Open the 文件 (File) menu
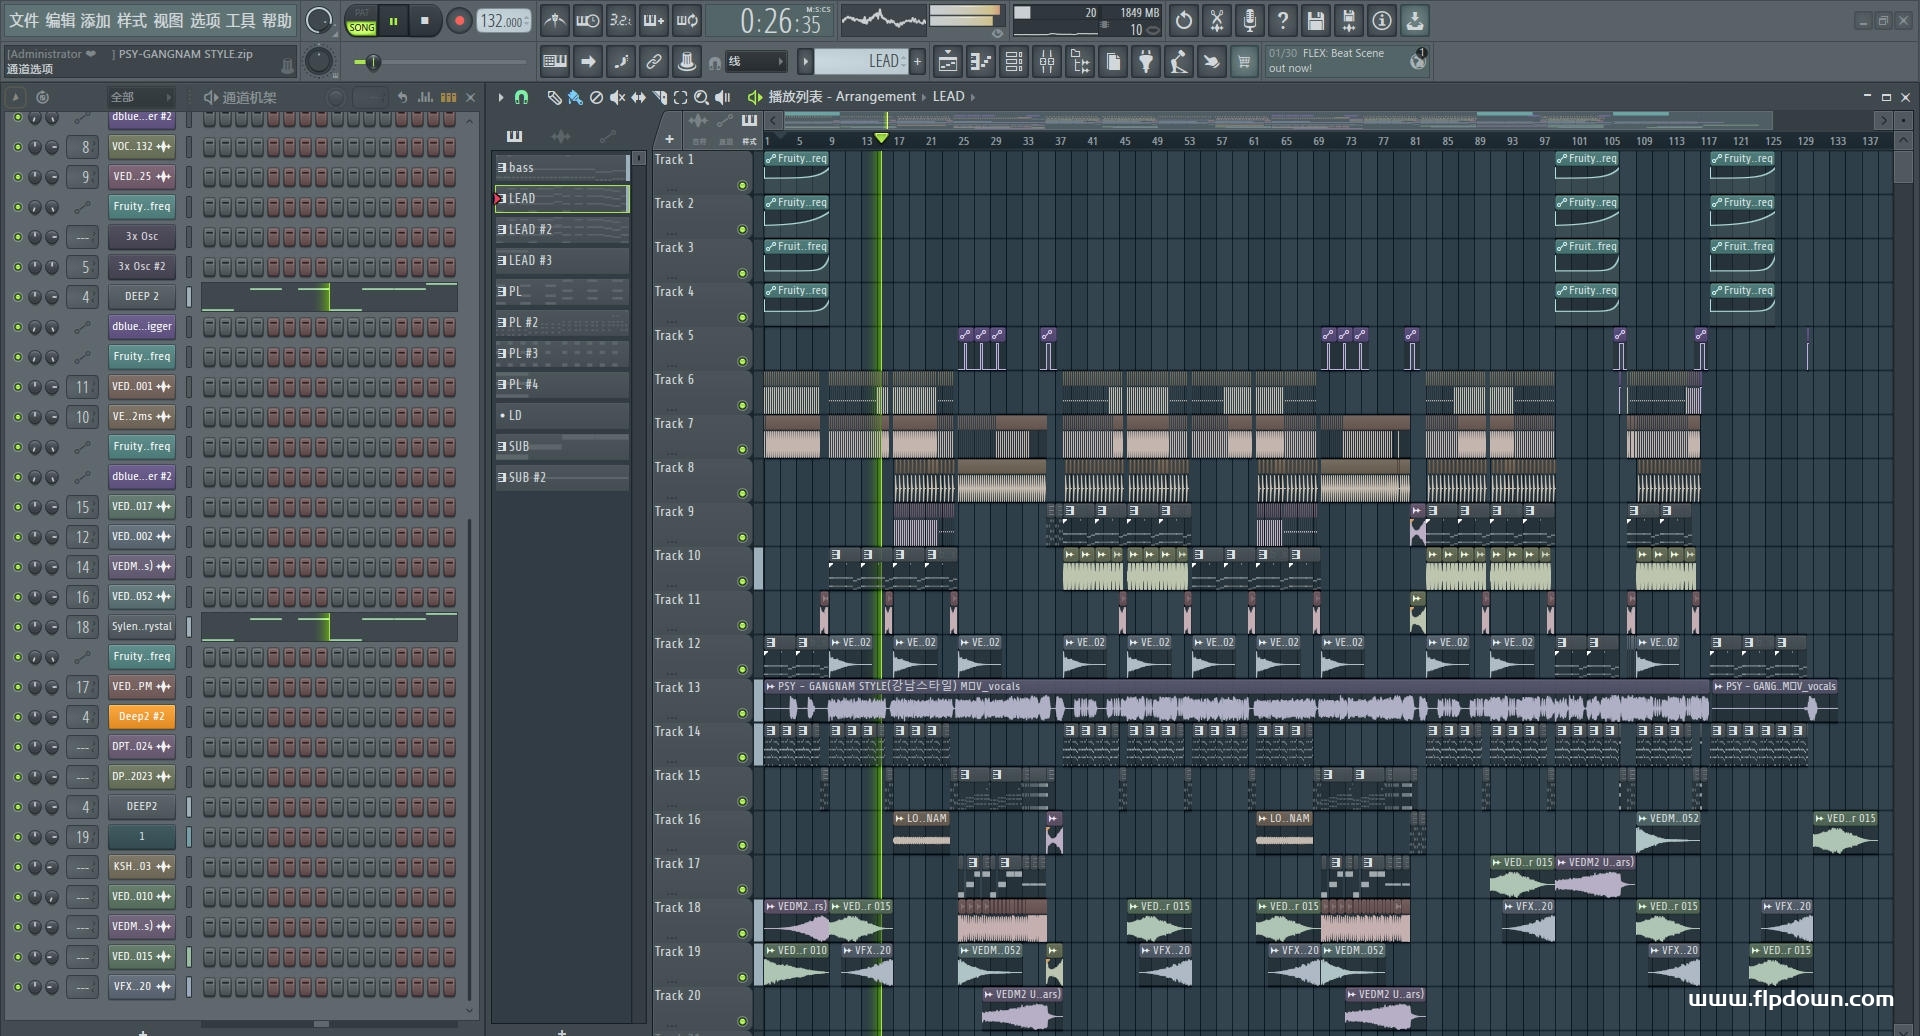 coord(24,20)
